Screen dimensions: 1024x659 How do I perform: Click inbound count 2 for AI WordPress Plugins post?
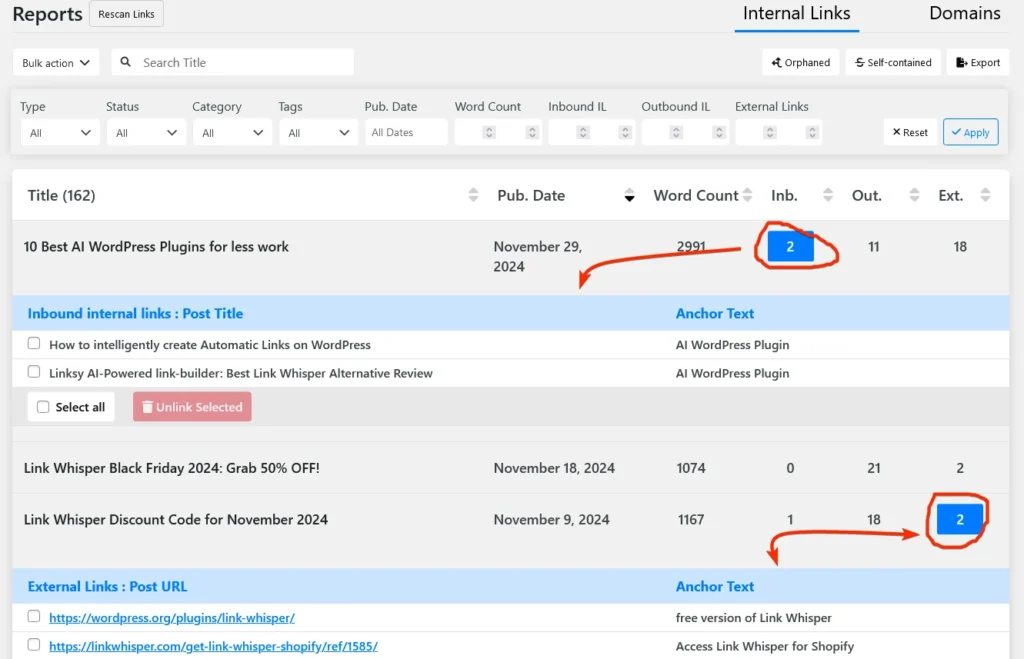coord(790,246)
